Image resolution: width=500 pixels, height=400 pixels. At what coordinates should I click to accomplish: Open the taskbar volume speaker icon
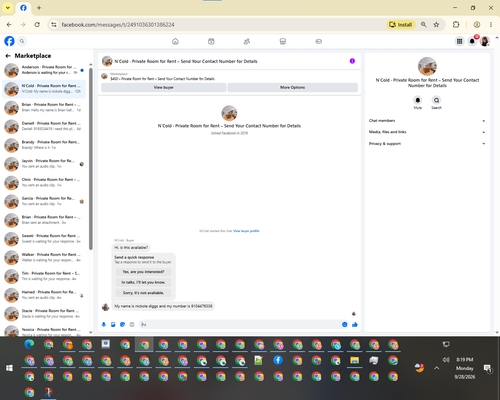tap(446, 360)
